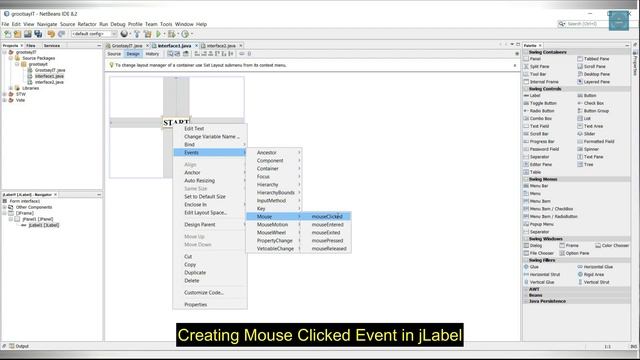Select the Progress Bar palette item

(x=539, y=142)
